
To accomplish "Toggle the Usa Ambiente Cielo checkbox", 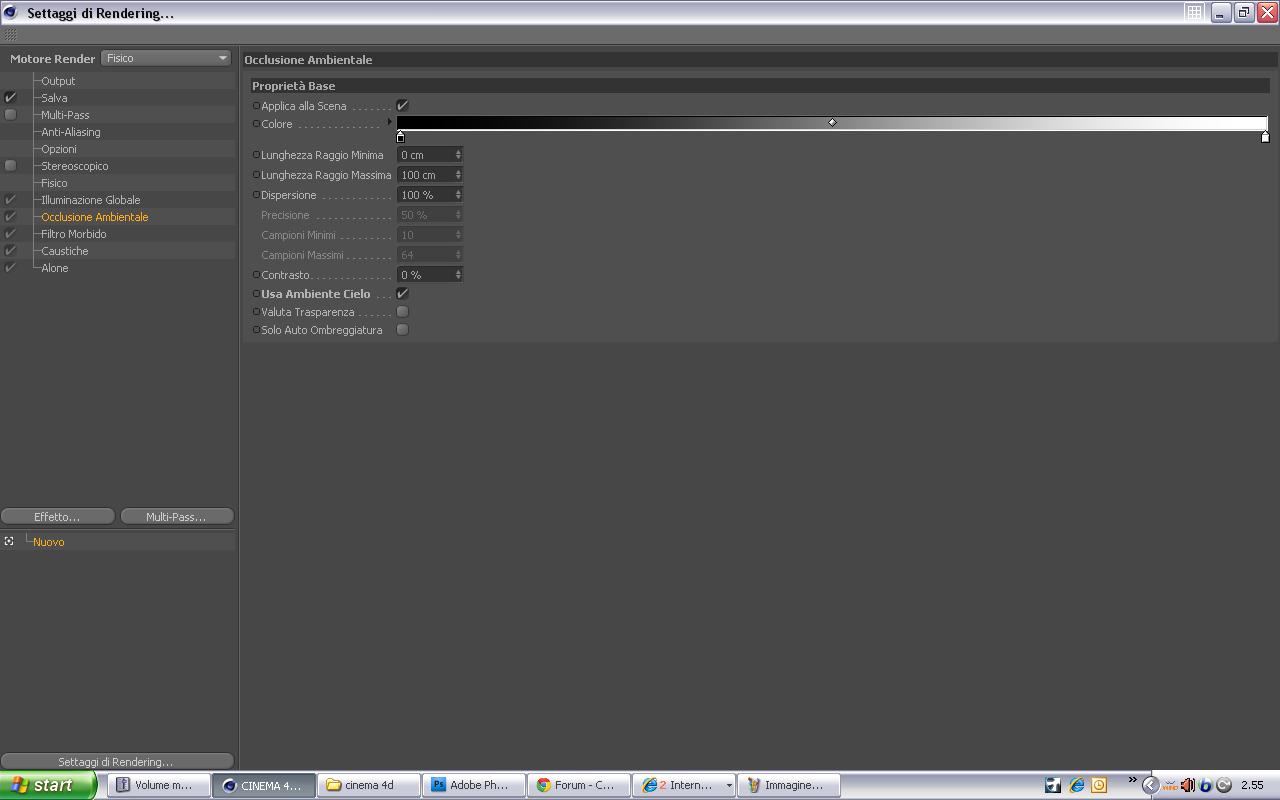I will click(x=402, y=293).
